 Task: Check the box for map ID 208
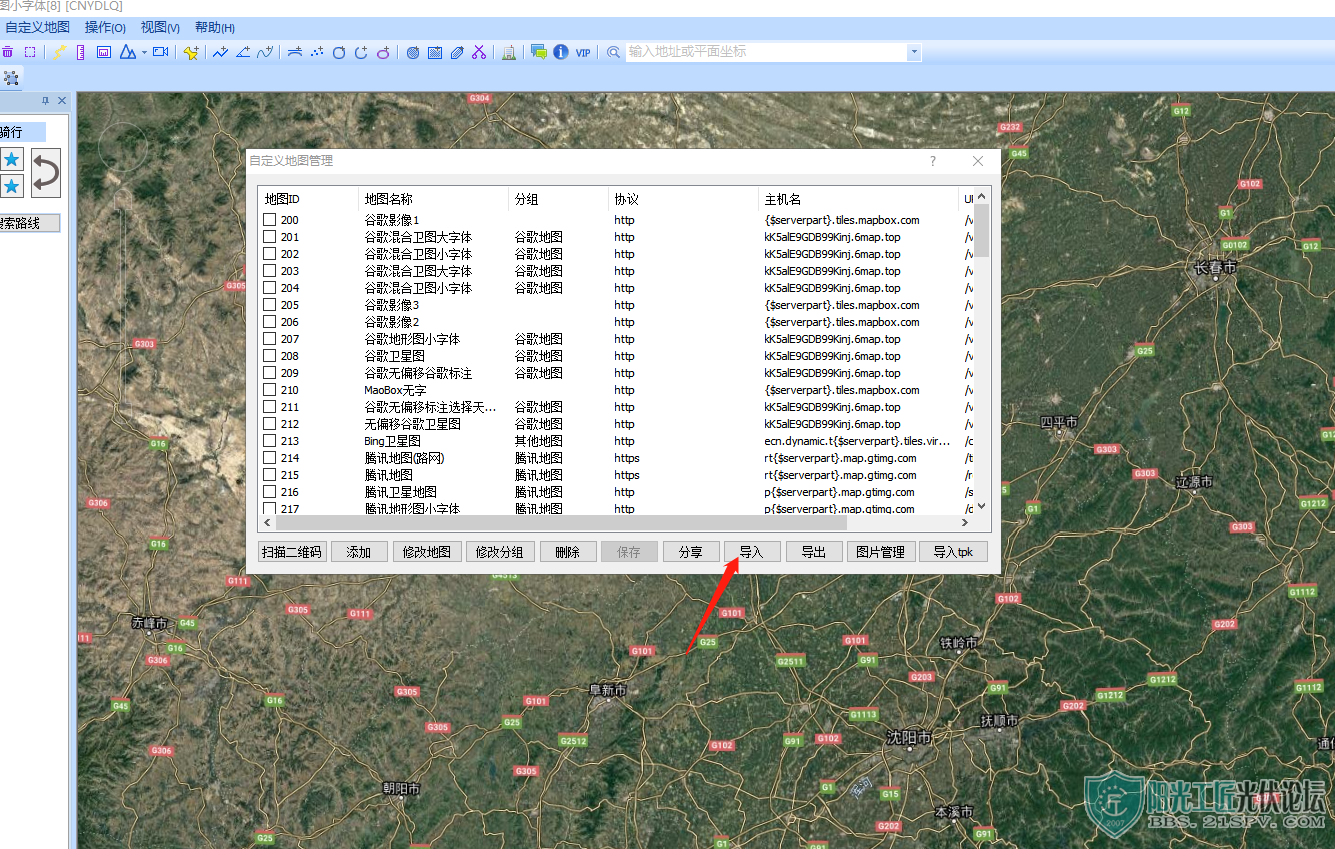pyautogui.click(x=270, y=356)
